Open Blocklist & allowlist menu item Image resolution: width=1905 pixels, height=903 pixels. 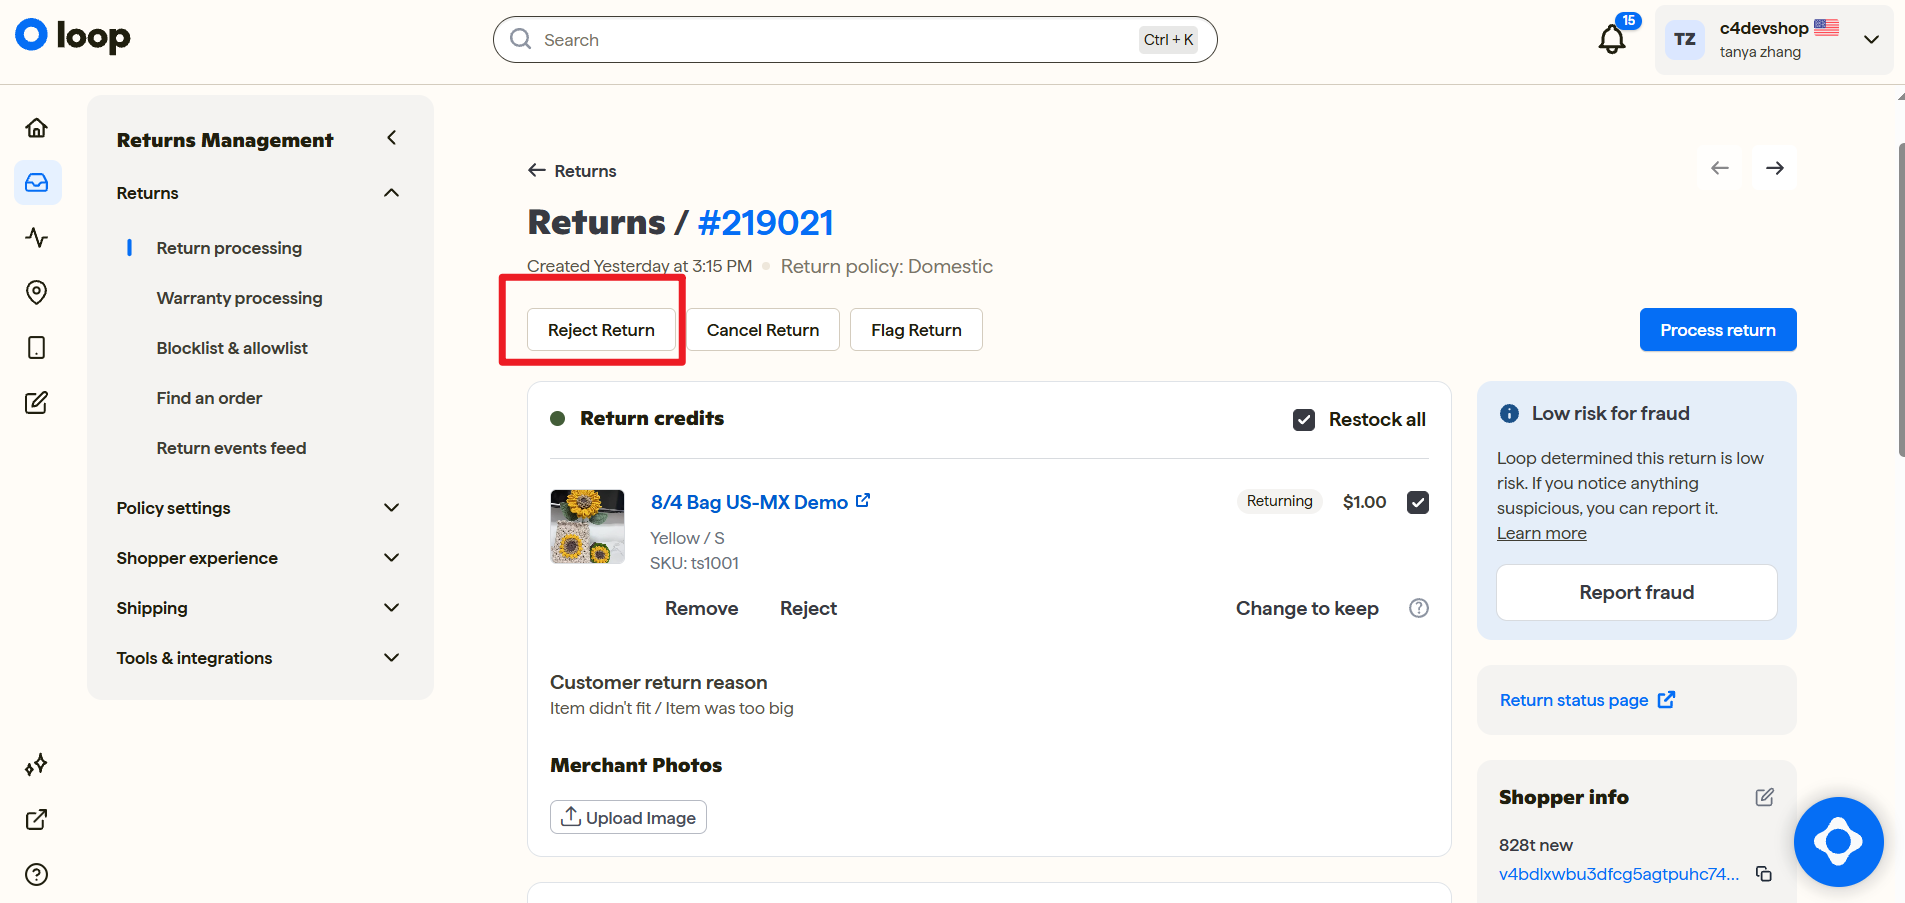[x=232, y=348]
